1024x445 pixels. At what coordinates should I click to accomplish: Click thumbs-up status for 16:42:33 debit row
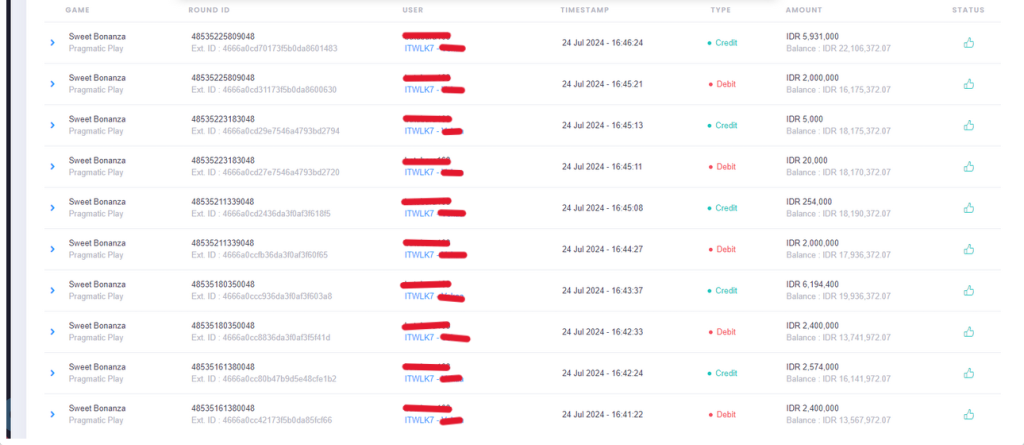point(968,331)
